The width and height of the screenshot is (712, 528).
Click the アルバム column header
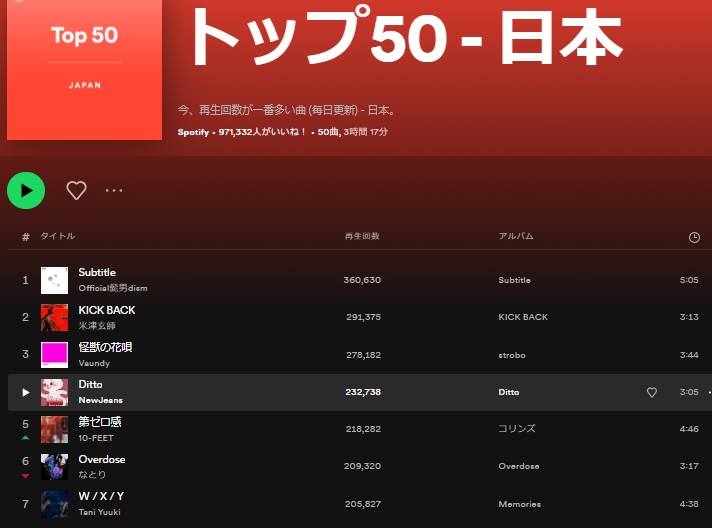click(x=516, y=236)
